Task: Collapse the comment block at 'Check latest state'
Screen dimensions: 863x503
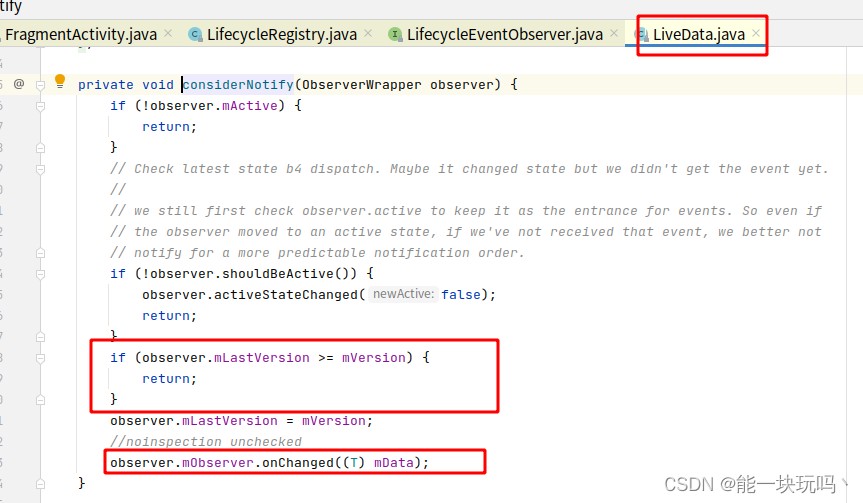Action: [40, 169]
